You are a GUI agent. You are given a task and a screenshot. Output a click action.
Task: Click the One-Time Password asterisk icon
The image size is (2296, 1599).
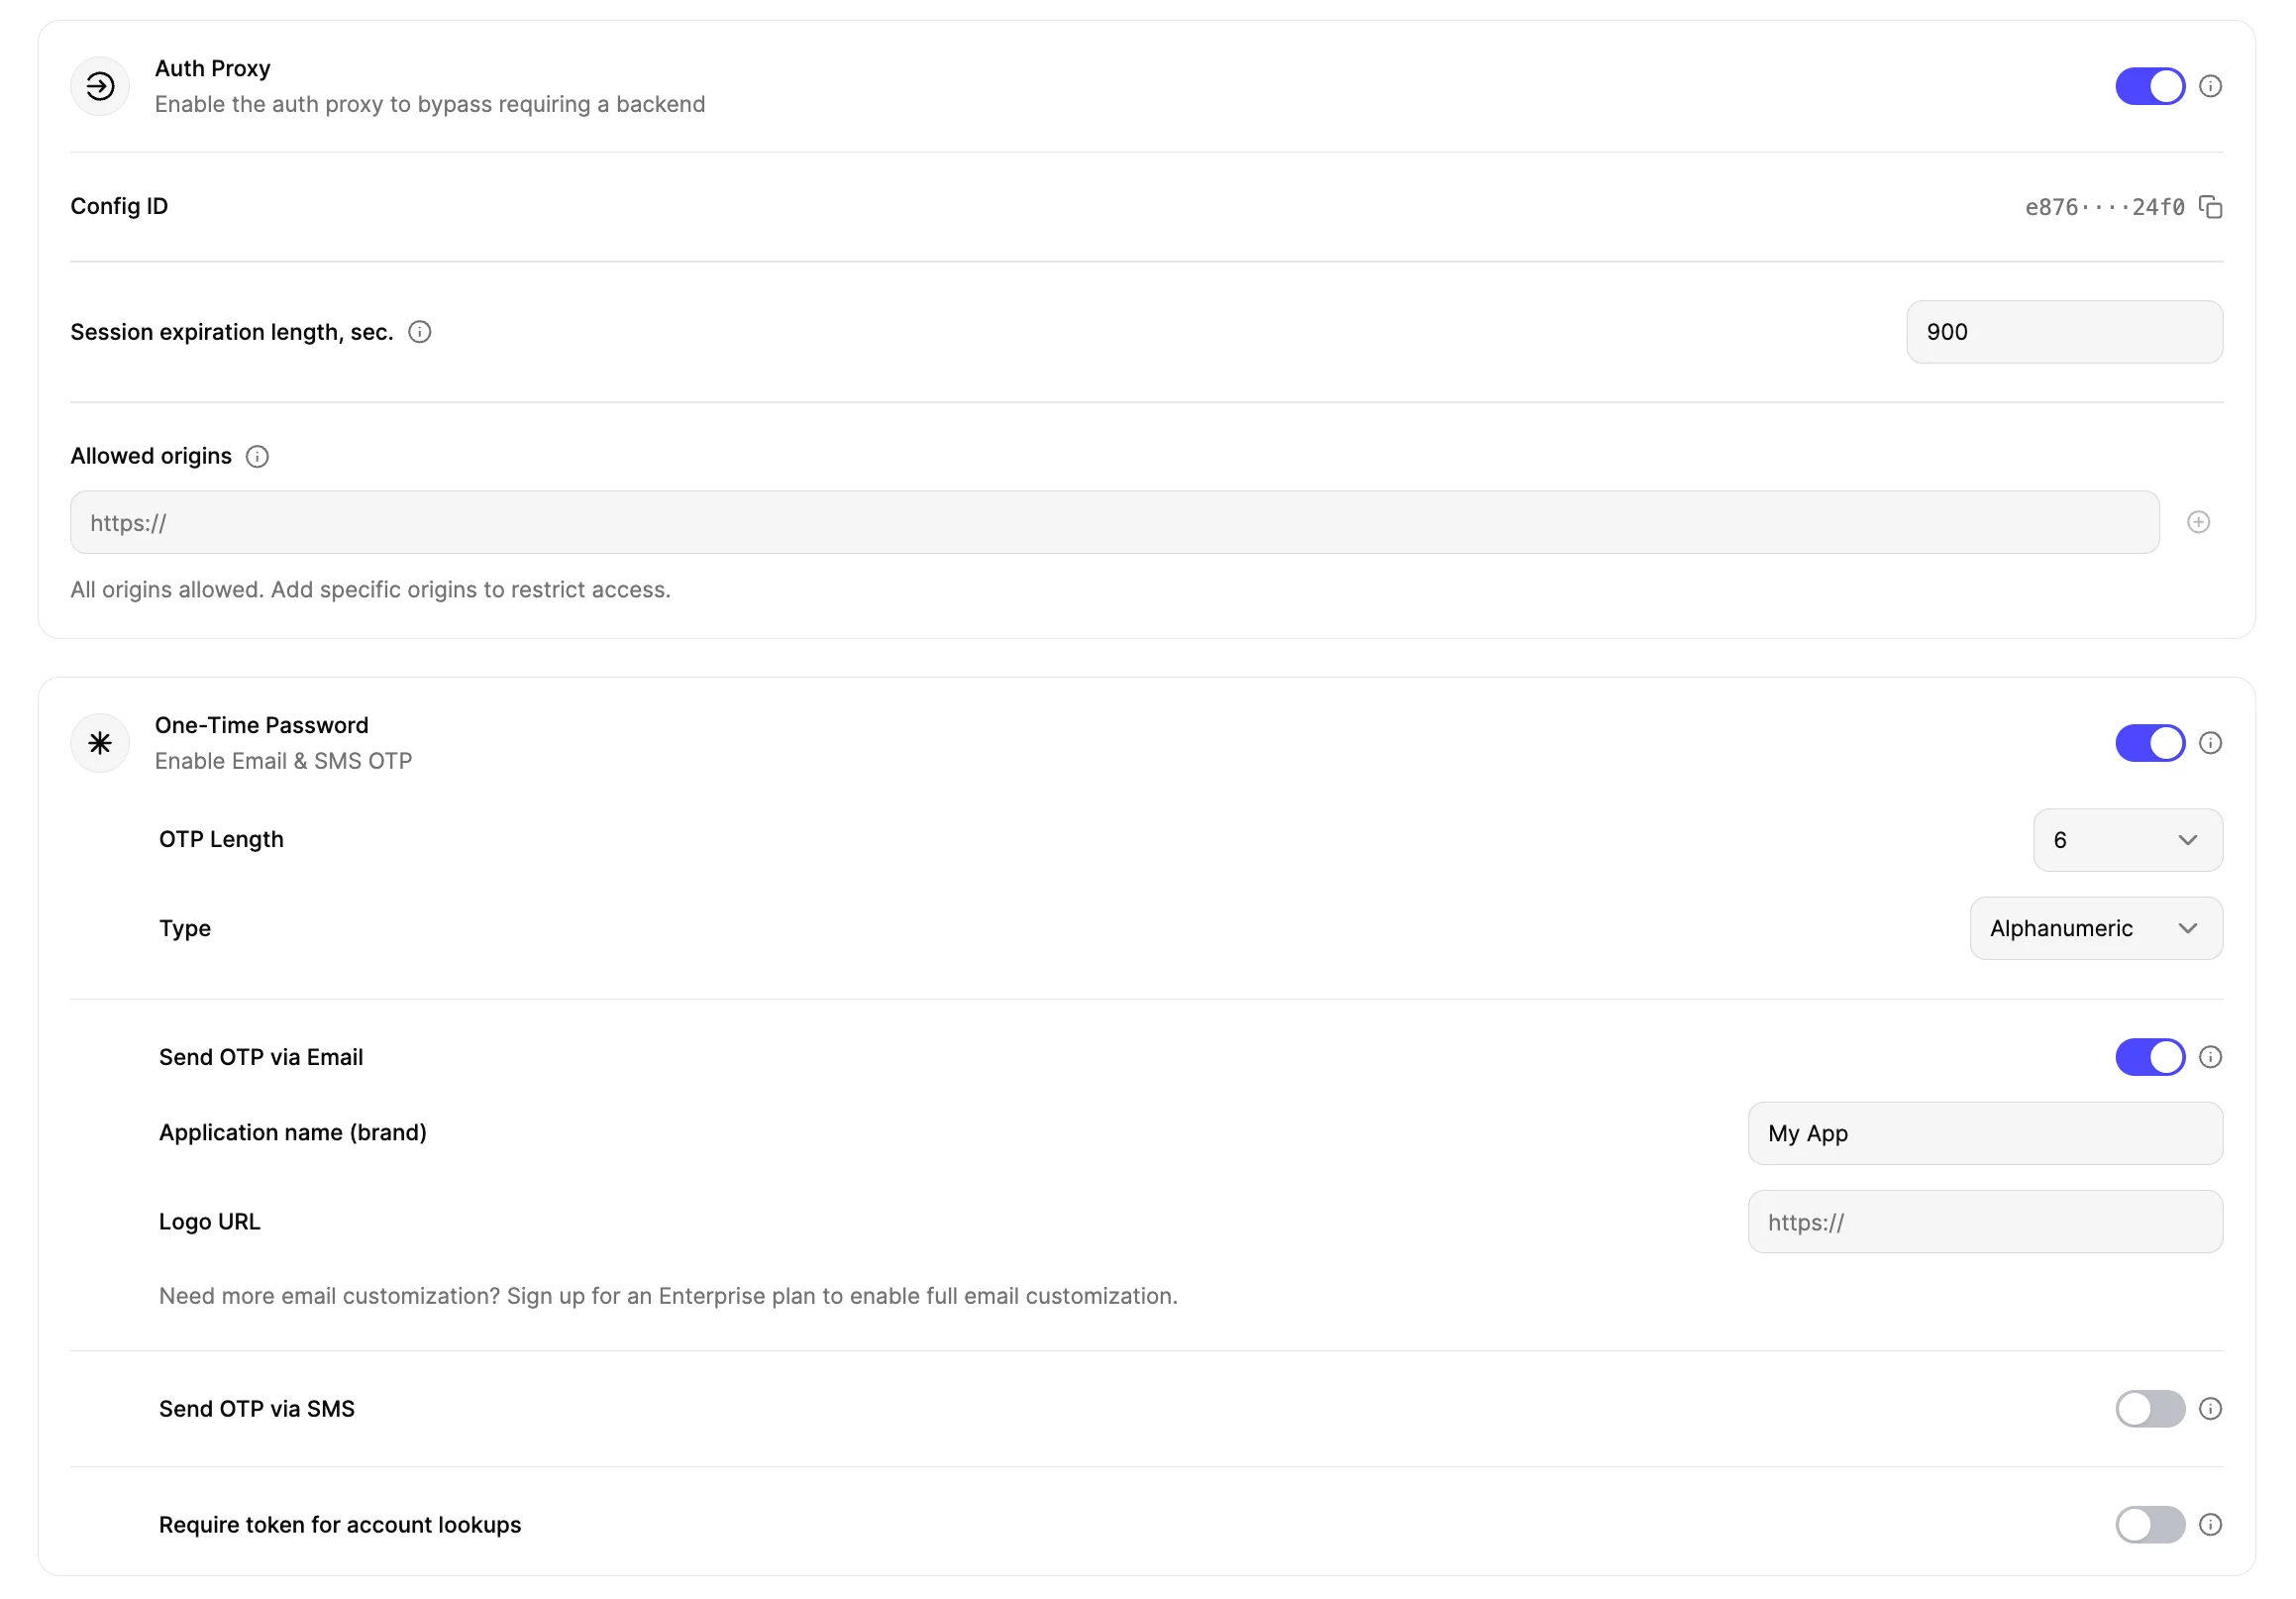pos(100,744)
